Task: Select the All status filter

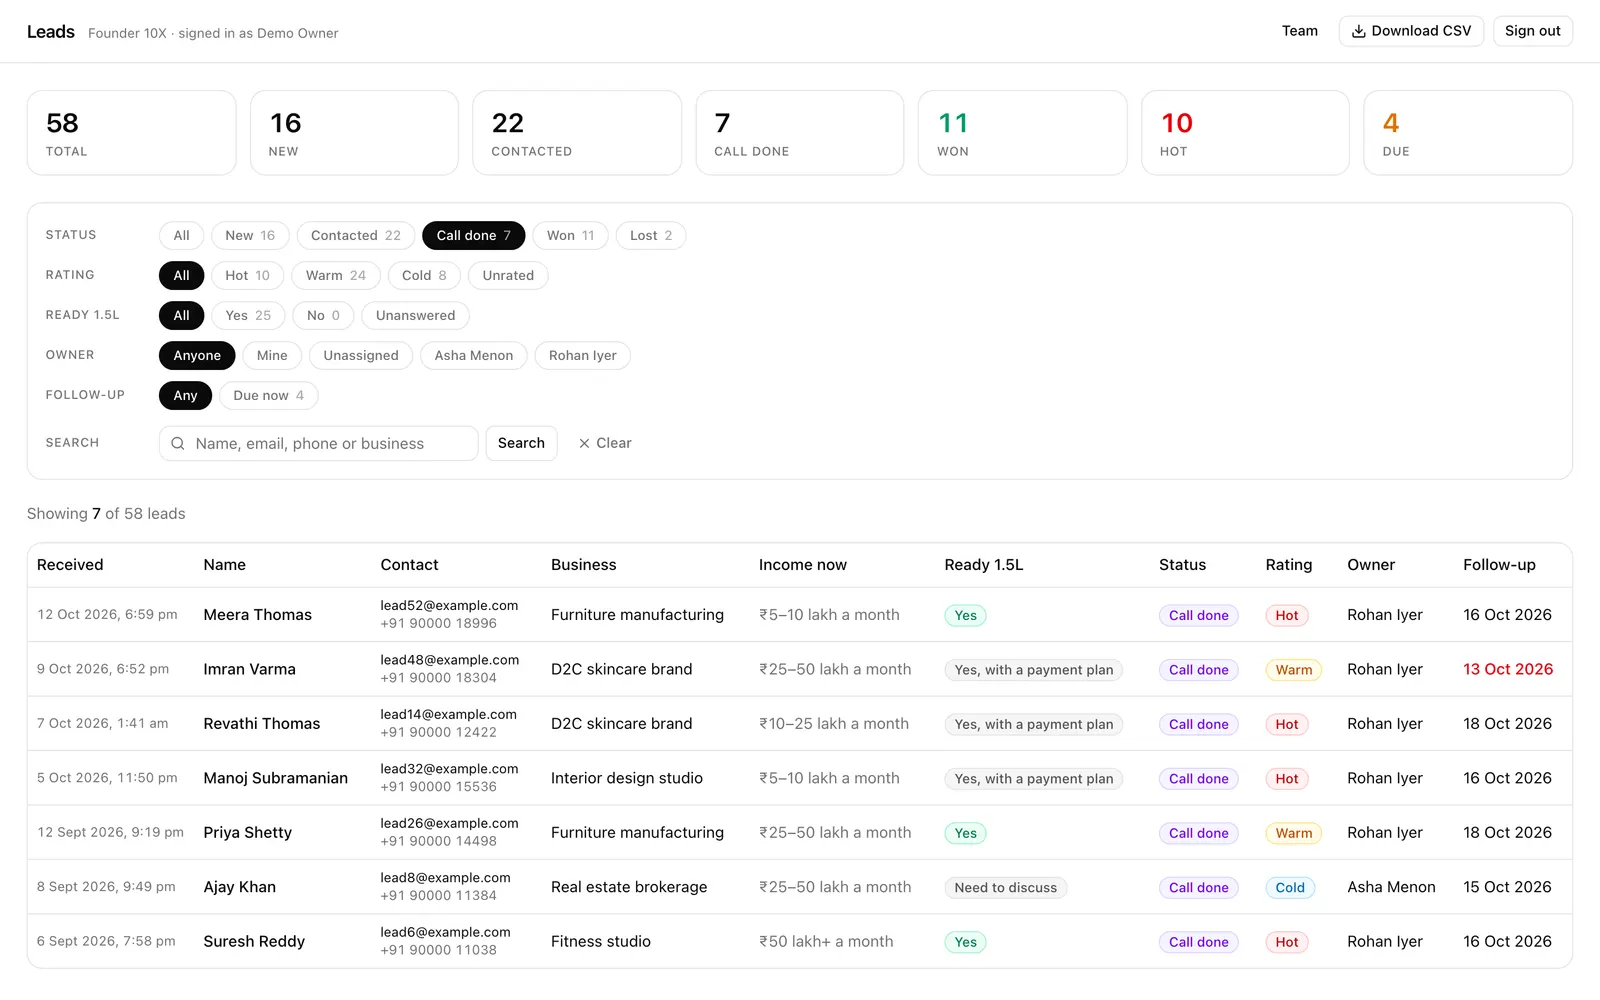Action: [x=181, y=235]
